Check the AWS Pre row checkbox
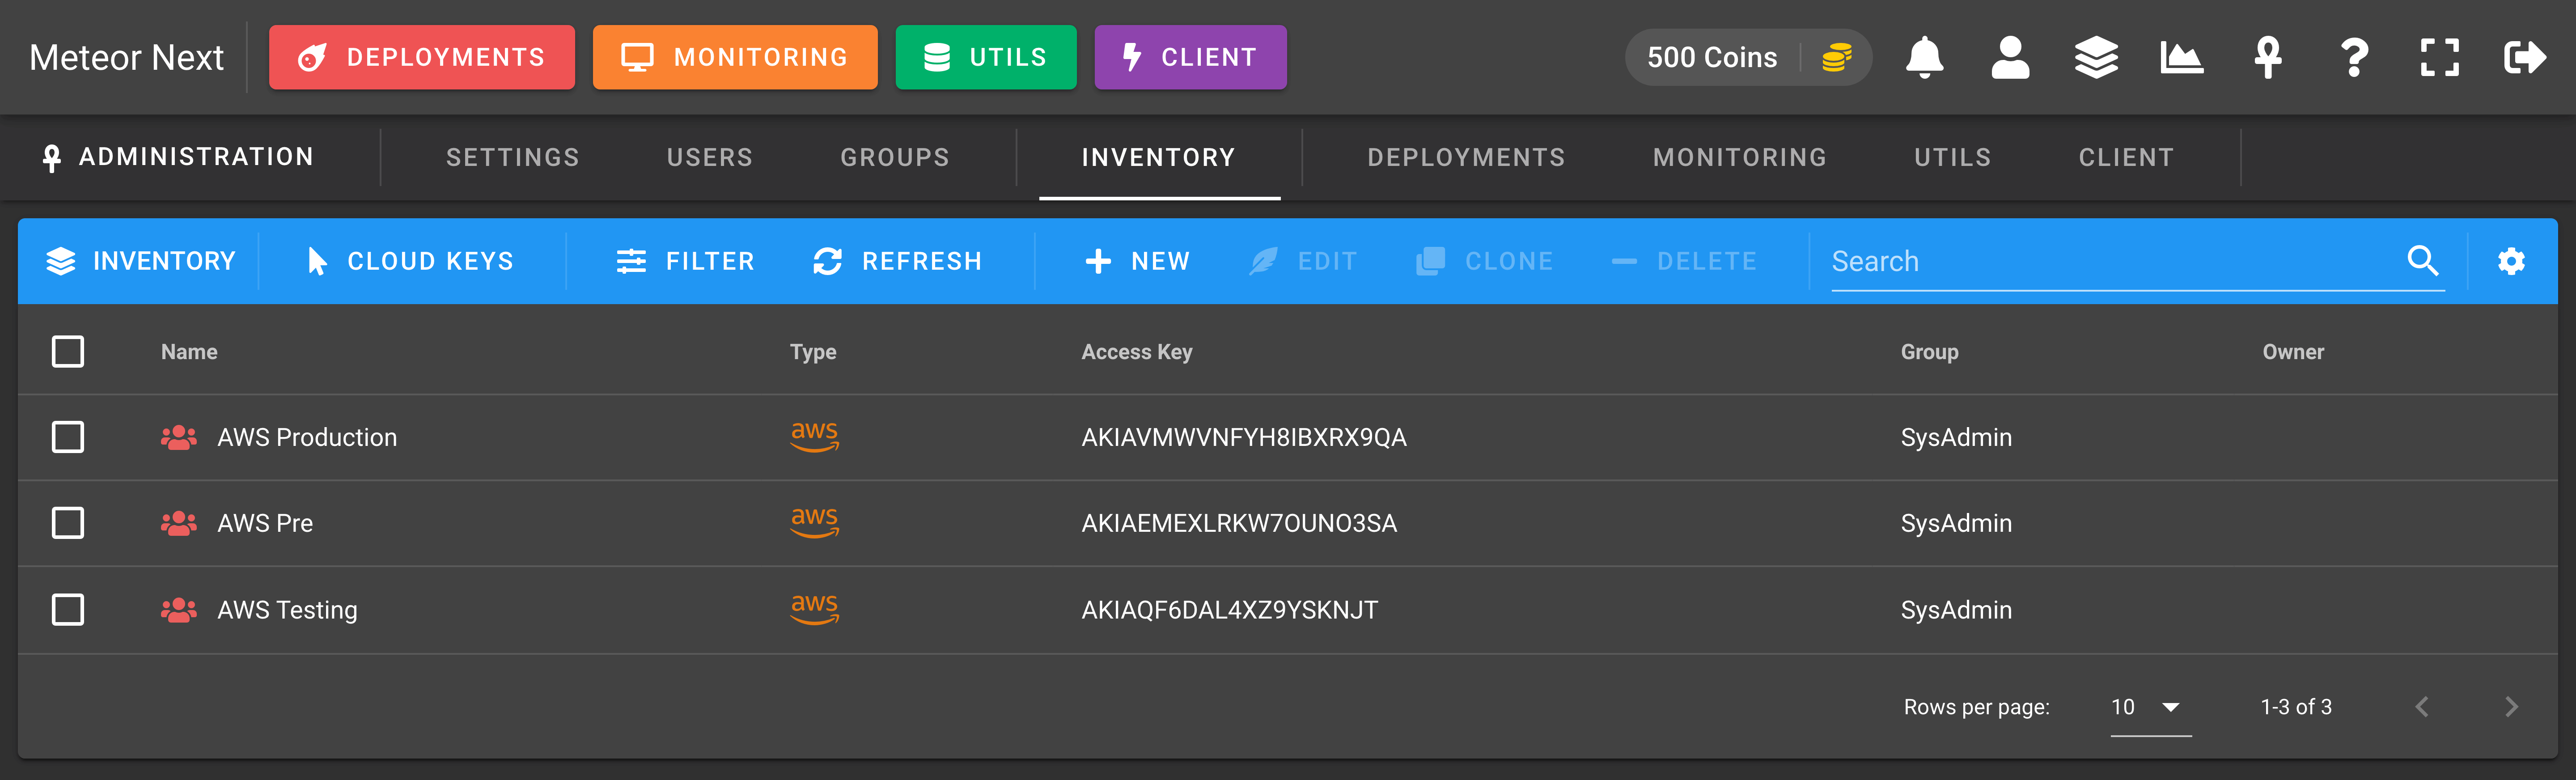2576x780 pixels. point(68,523)
